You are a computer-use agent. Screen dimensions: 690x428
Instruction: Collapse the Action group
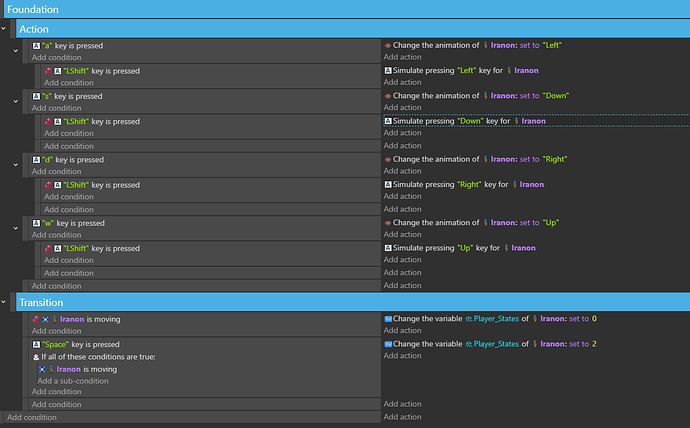4,29
